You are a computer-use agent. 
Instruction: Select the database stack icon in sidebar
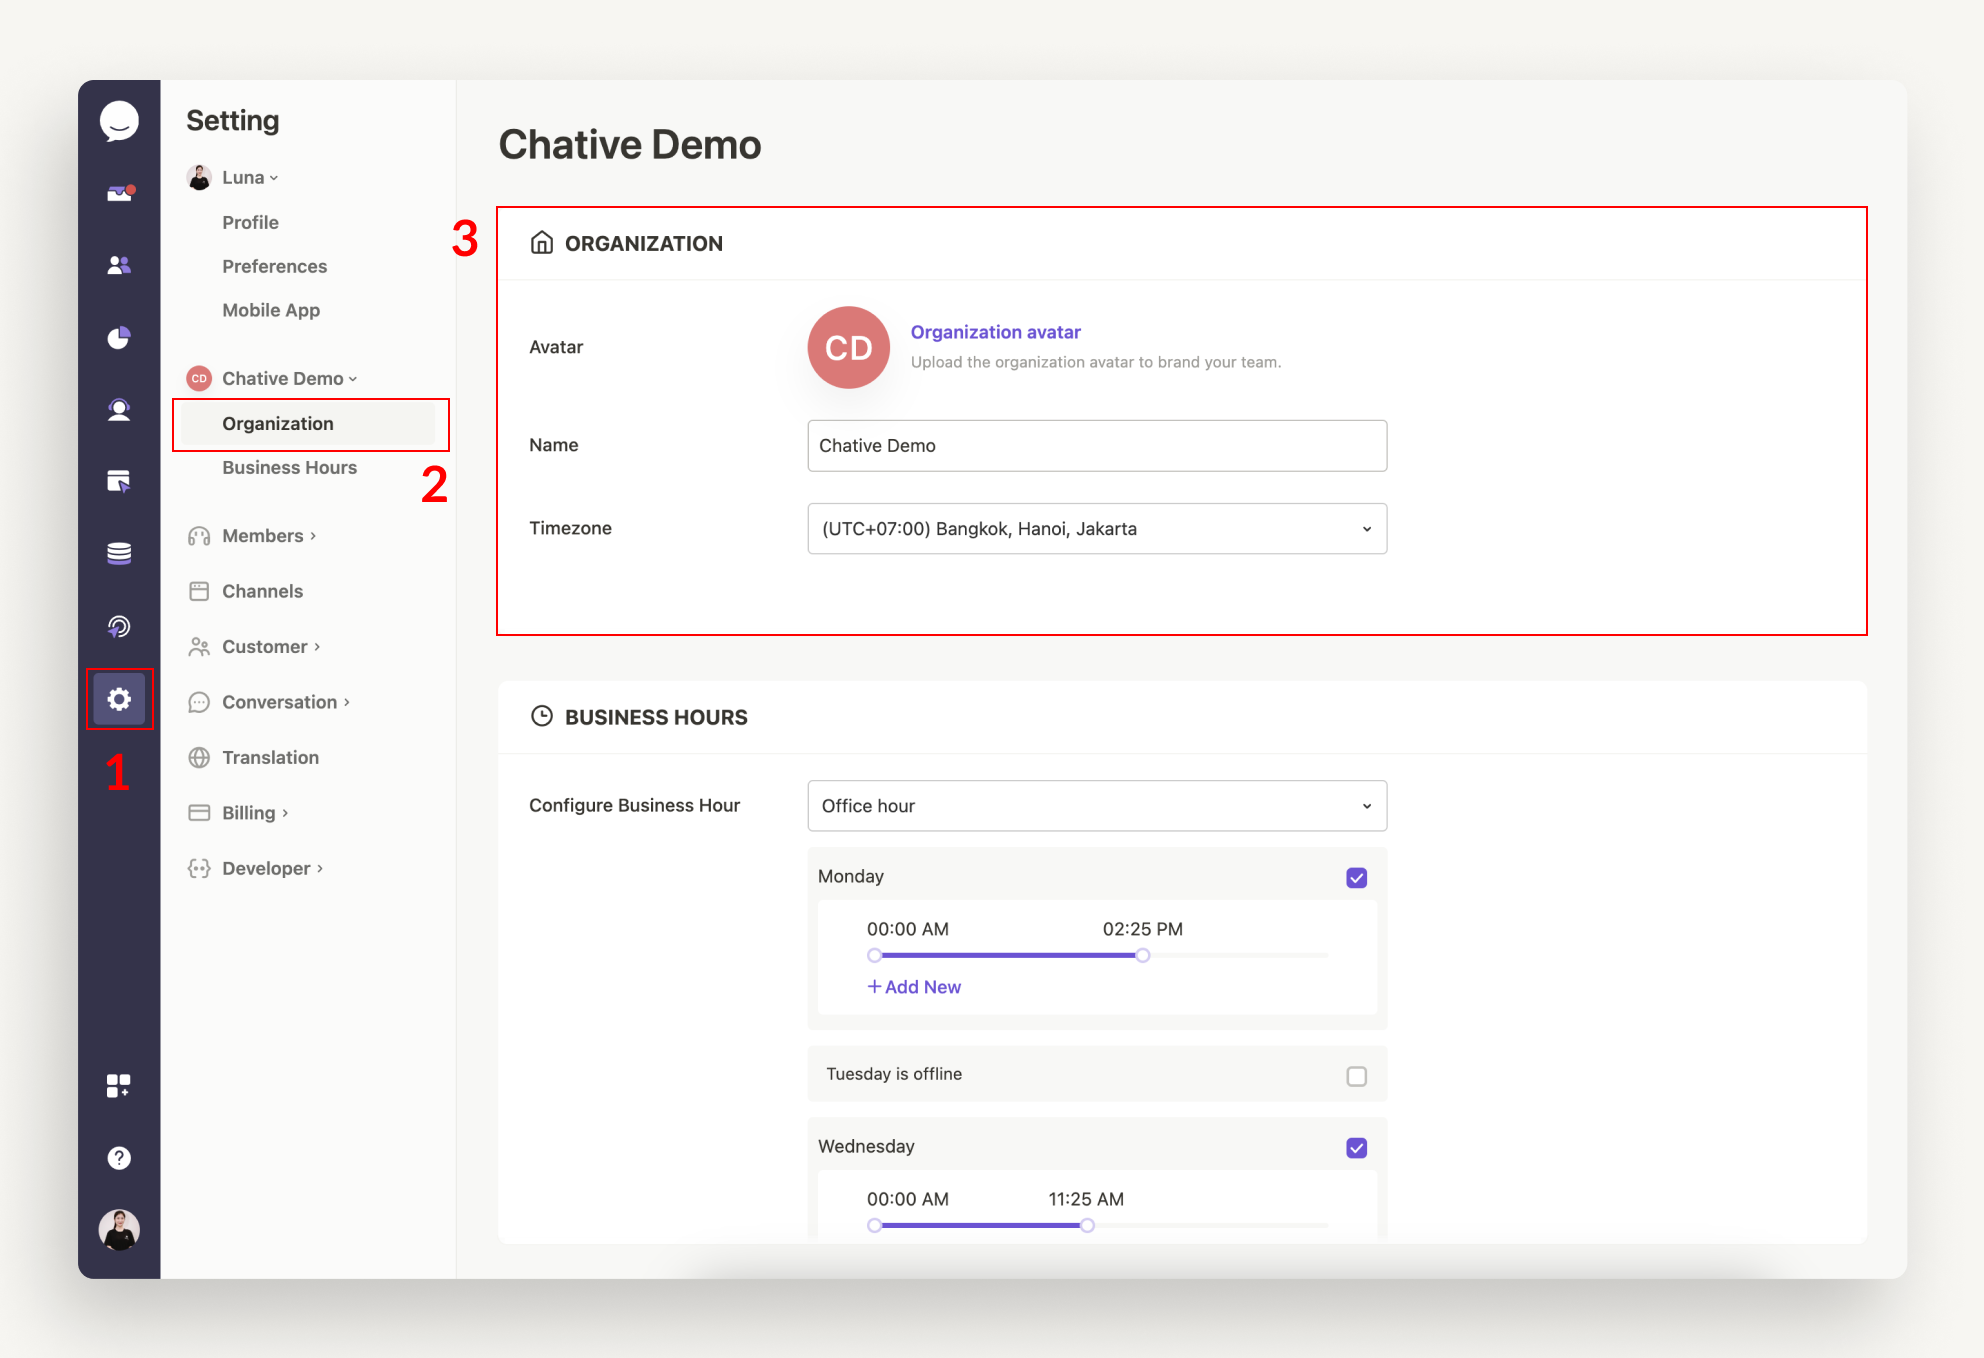119,553
